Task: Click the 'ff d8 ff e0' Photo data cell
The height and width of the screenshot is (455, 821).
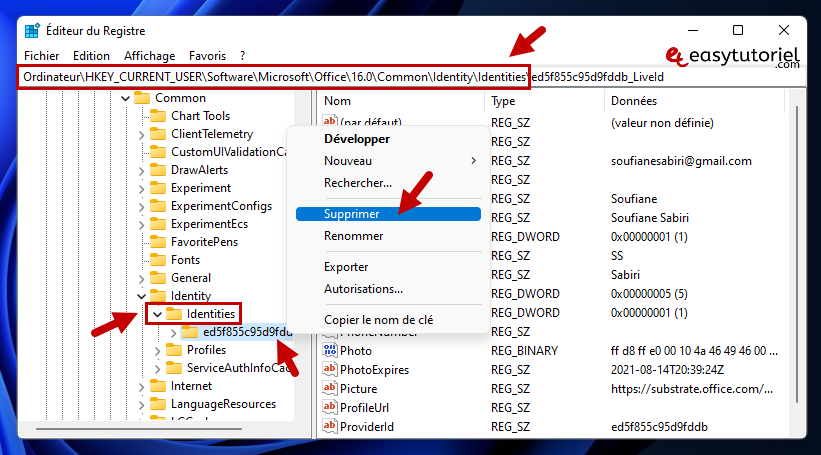Action: 694,350
